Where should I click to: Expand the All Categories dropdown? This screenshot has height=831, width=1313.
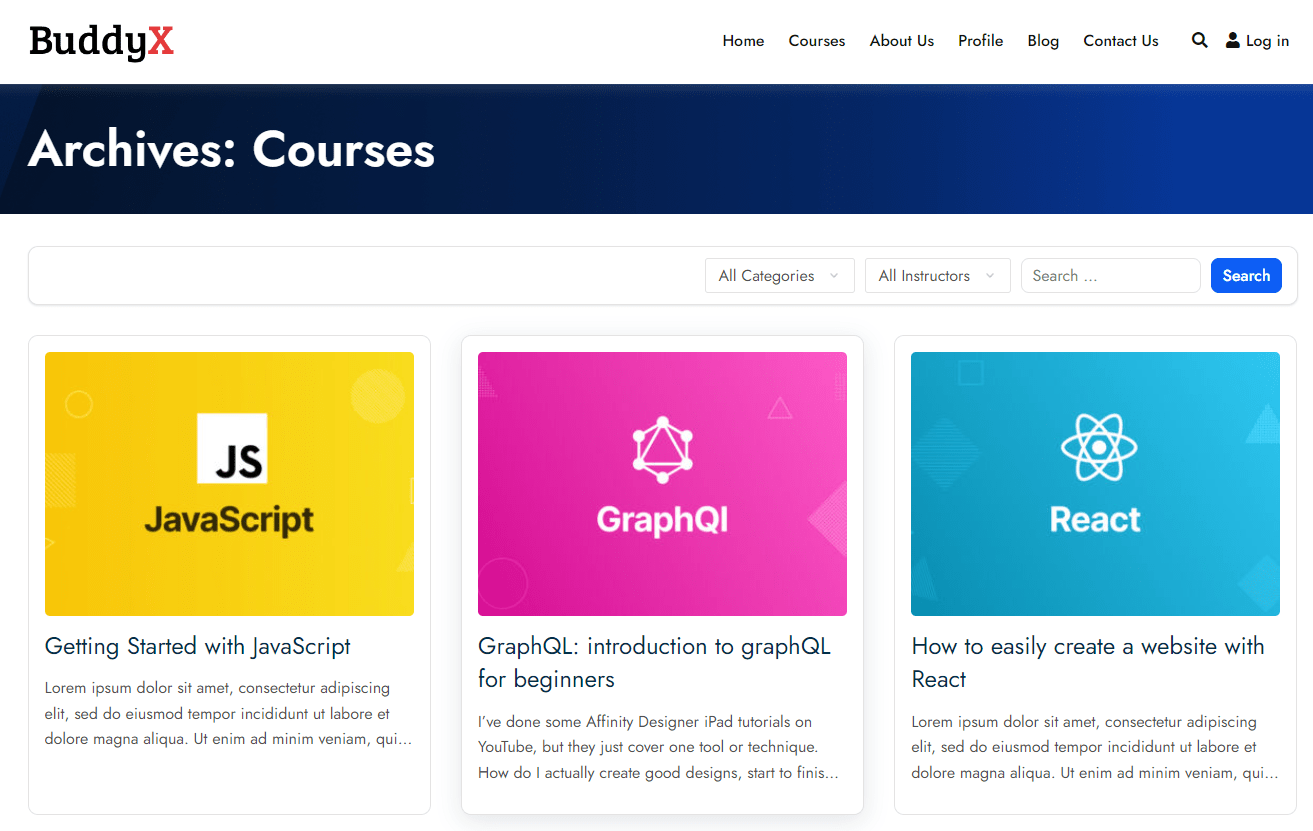[x=779, y=276]
